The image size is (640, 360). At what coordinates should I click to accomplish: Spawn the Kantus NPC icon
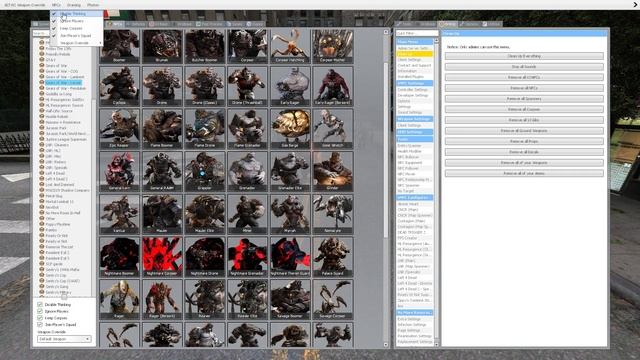[120, 214]
